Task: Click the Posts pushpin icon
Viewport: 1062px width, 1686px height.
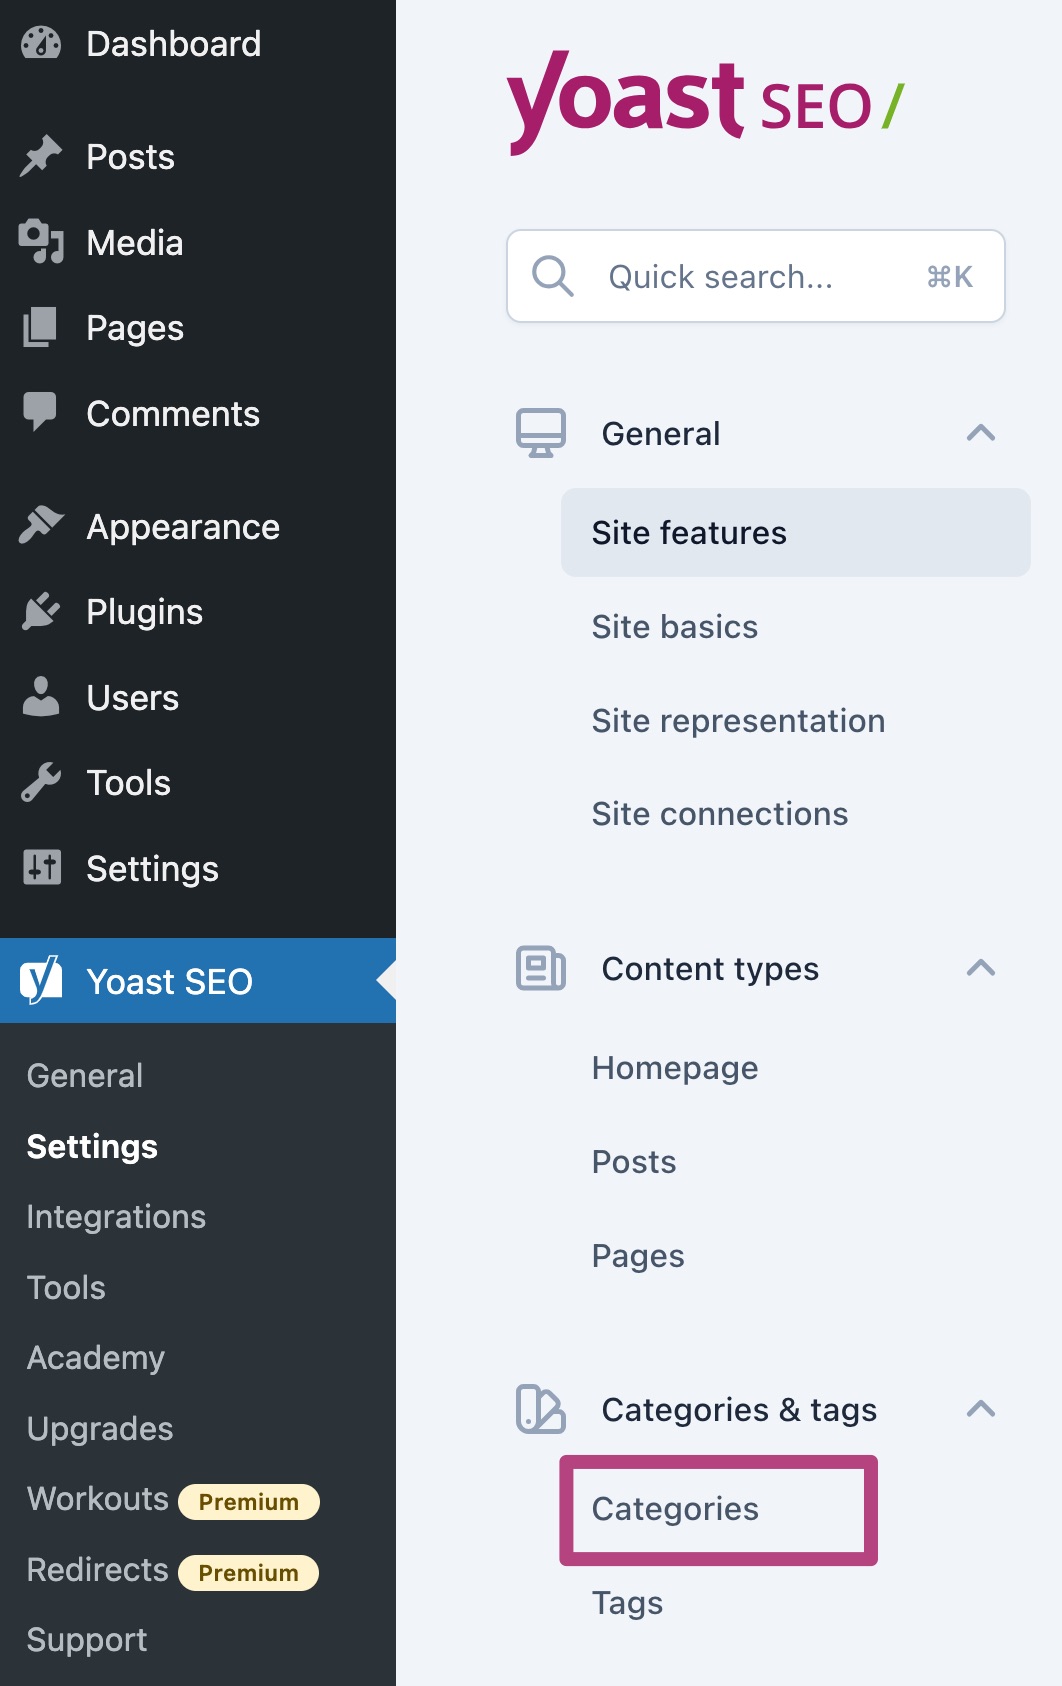Action: point(41,156)
